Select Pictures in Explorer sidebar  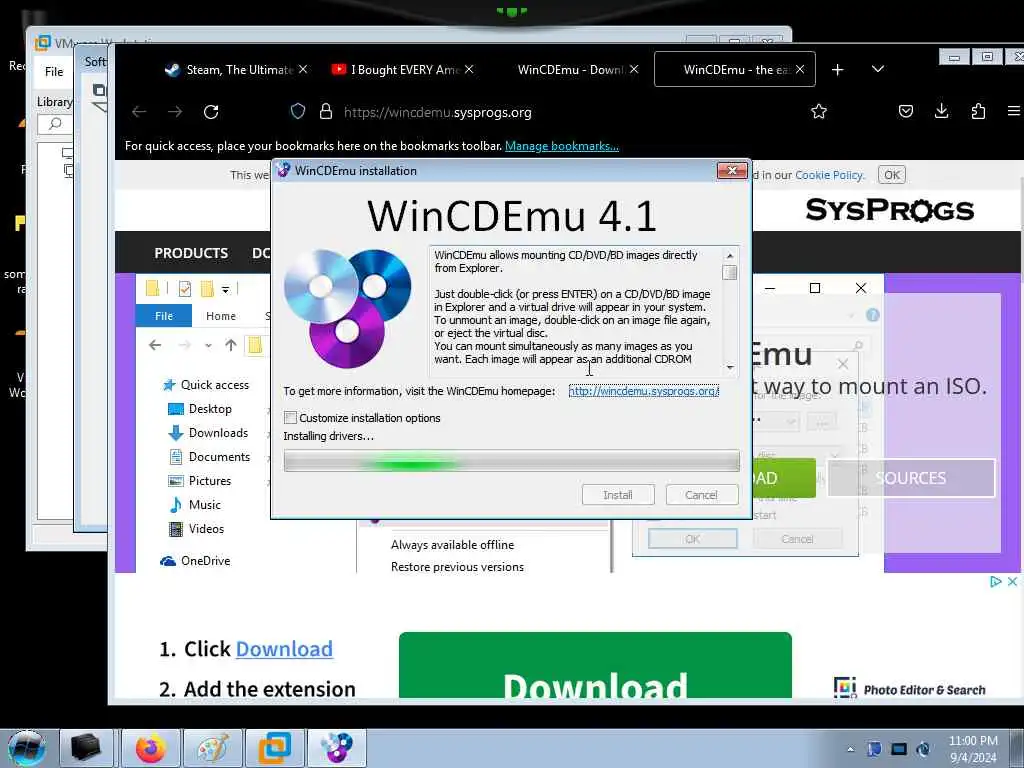coord(200,481)
